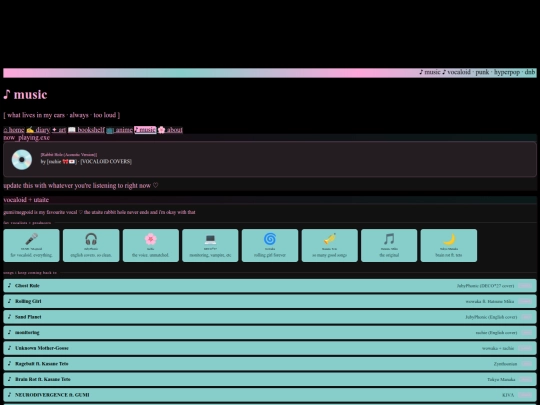This screenshot has width=540, height=405.
Task: Click the 'what lives in my ears' tagline
Action: point(62,115)
